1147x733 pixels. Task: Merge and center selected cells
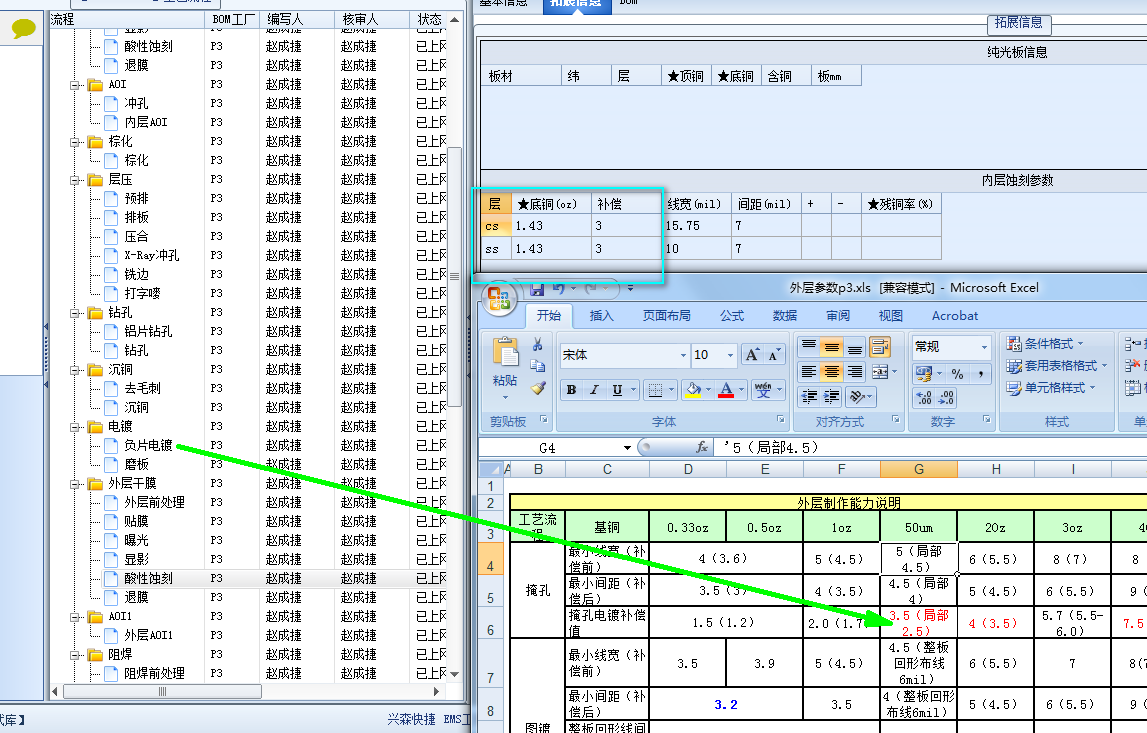pos(880,372)
